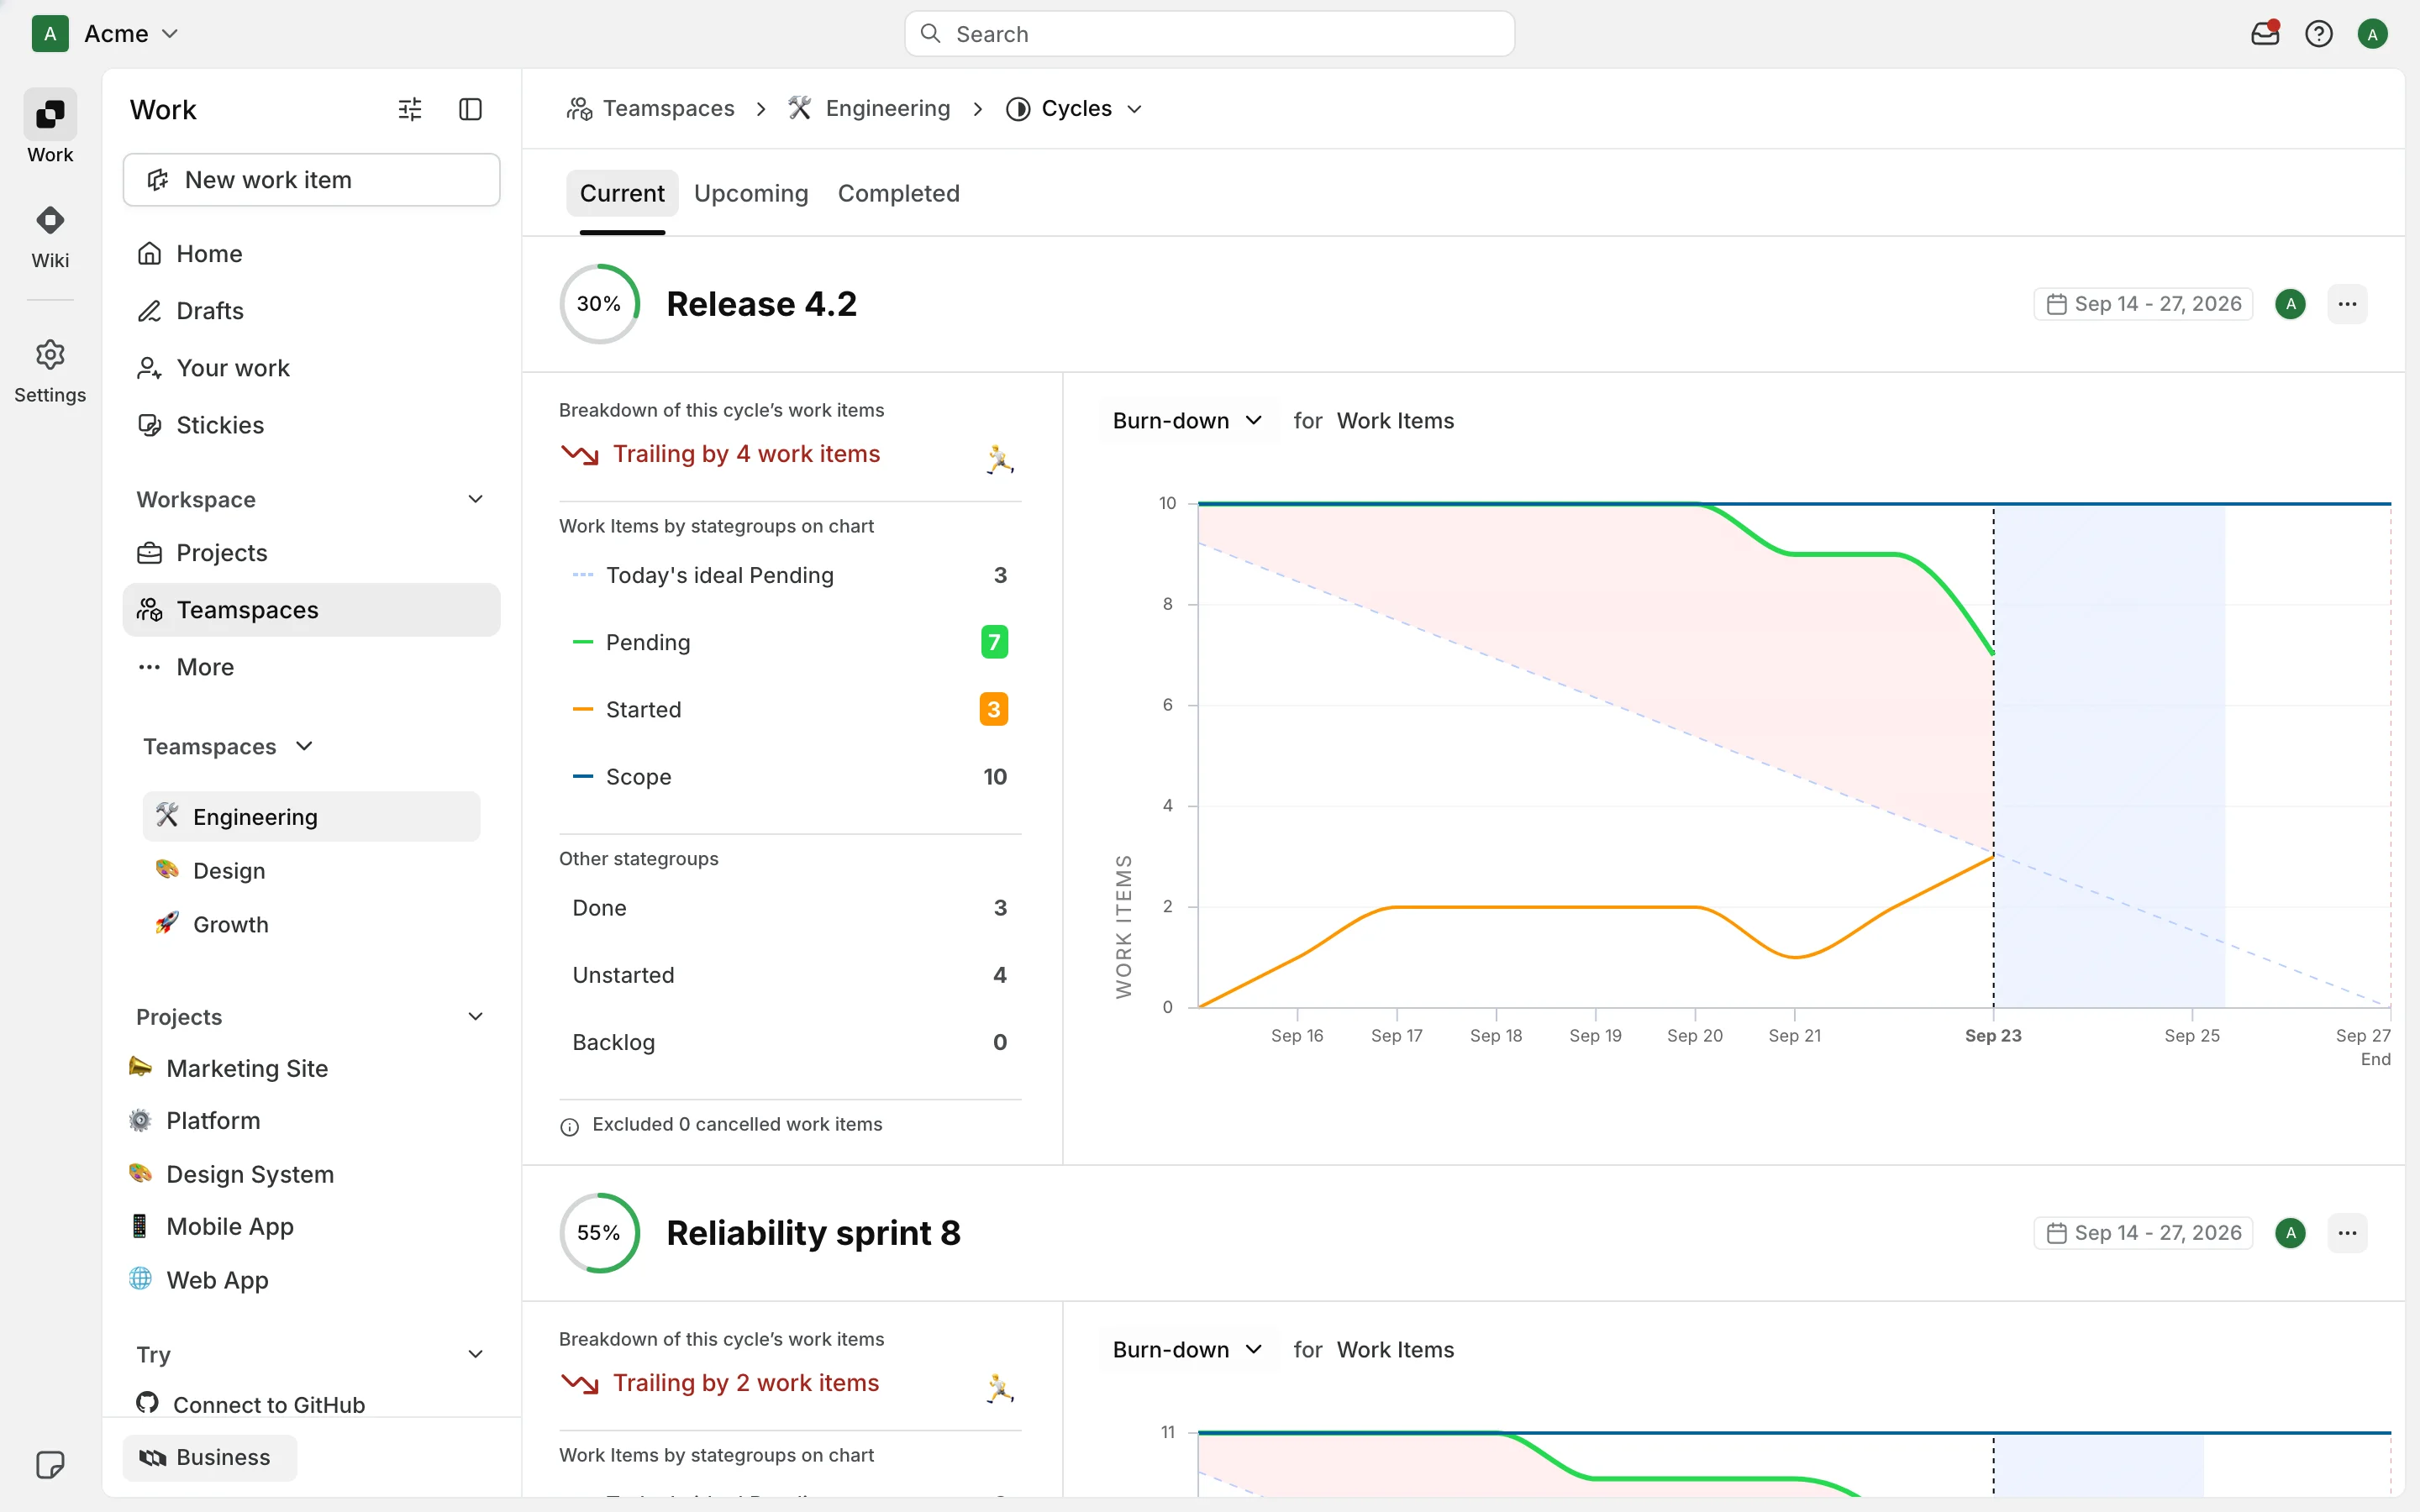Screen dimensions: 2420x1512
Task: Click Connect to GitHub link
Action: point(269,1404)
